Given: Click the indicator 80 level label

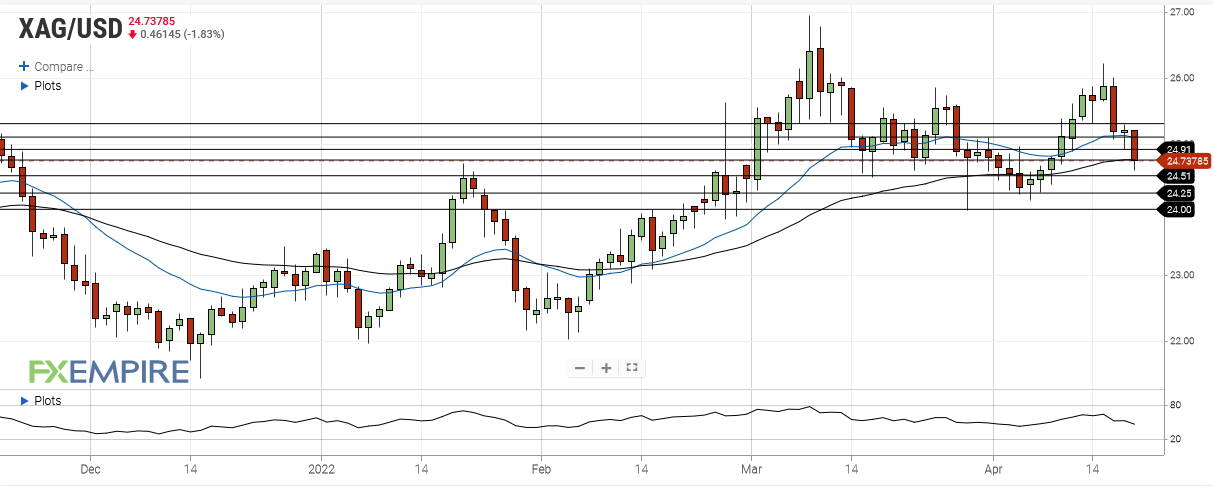Looking at the screenshot, I should click(x=1174, y=405).
